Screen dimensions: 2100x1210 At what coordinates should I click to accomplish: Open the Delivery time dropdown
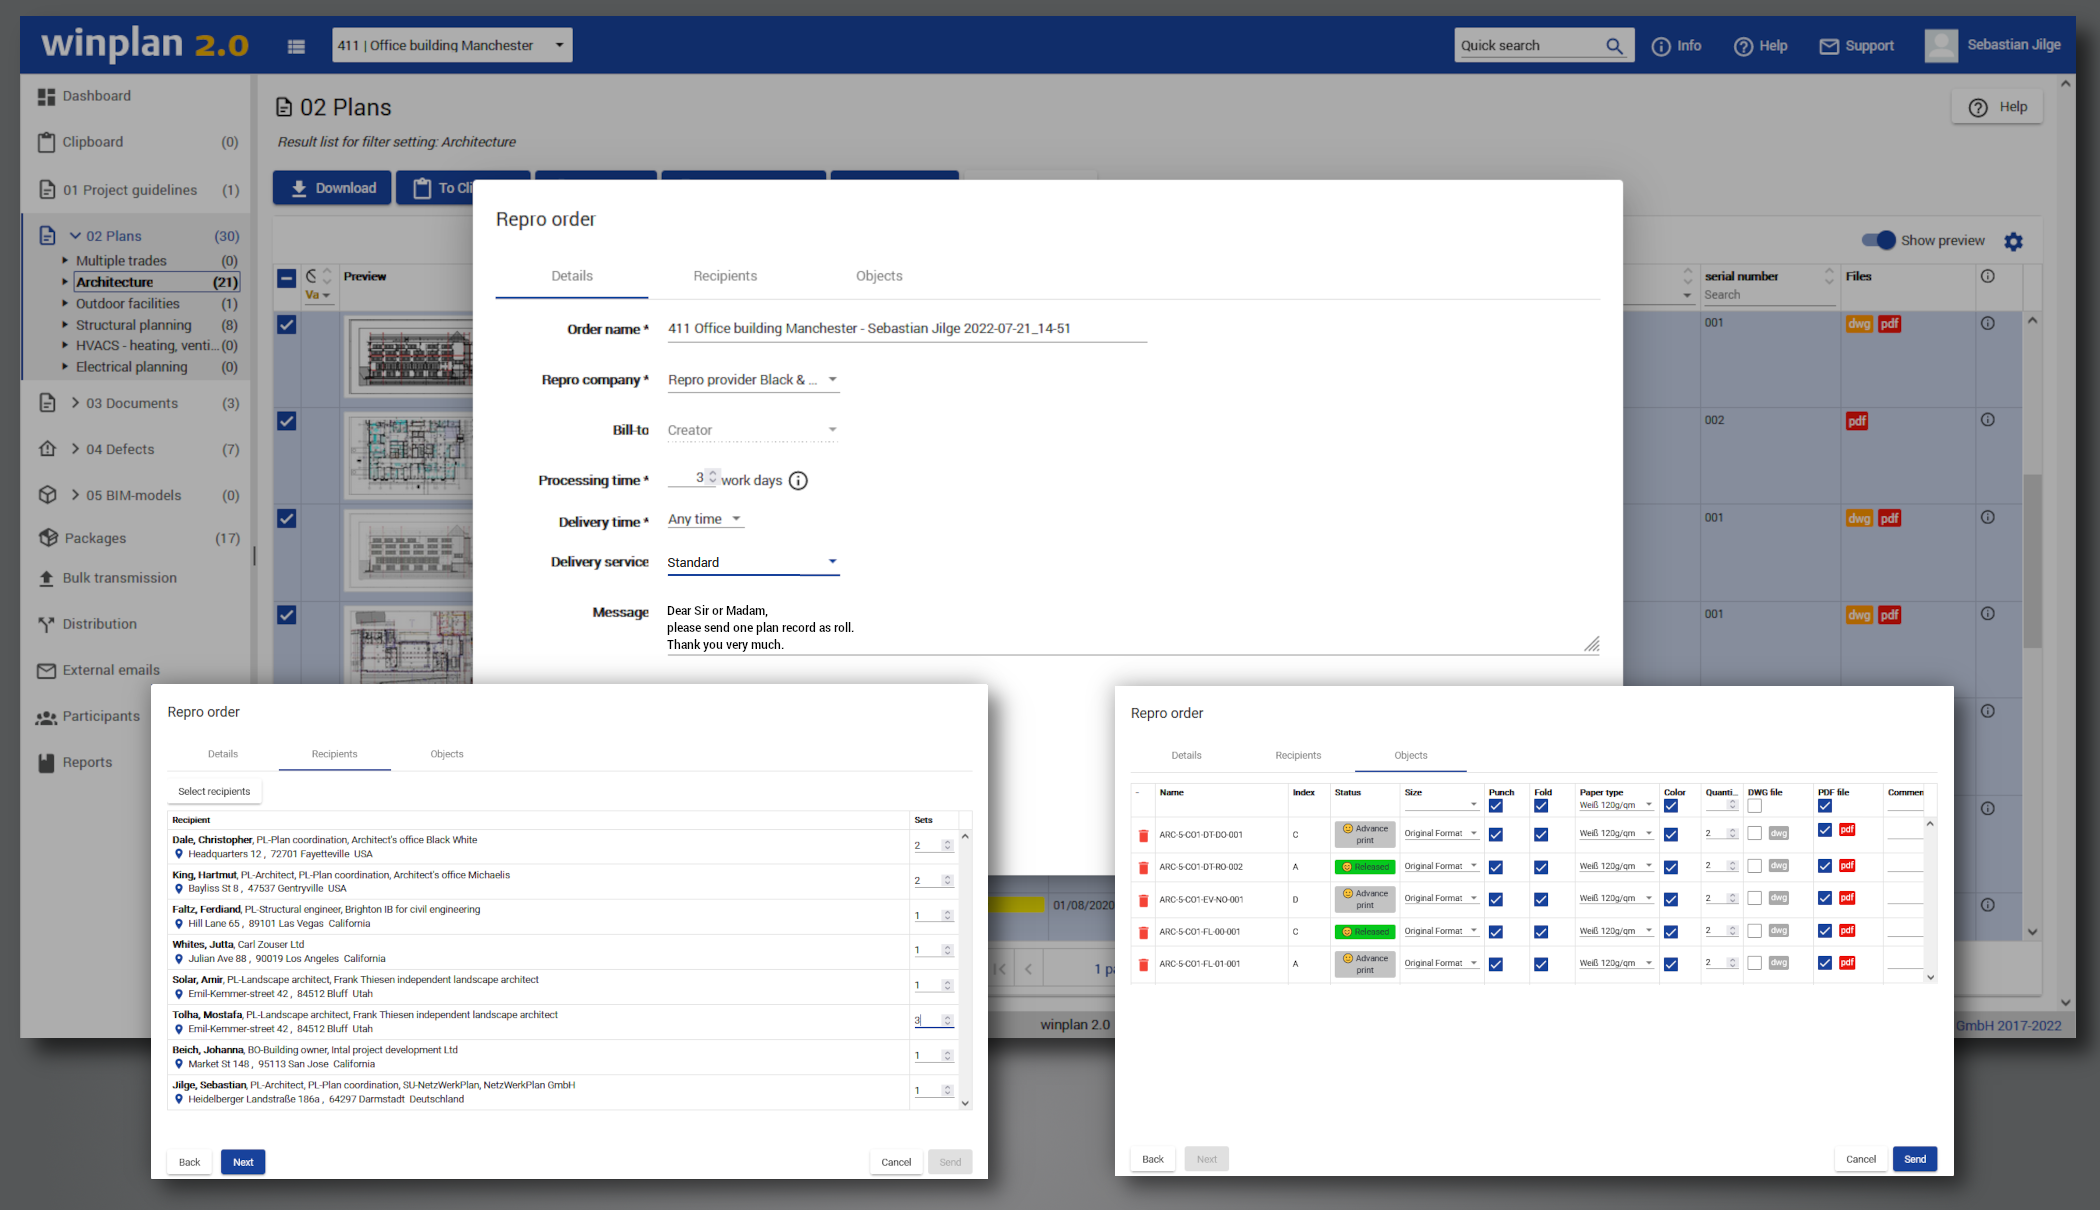705,519
